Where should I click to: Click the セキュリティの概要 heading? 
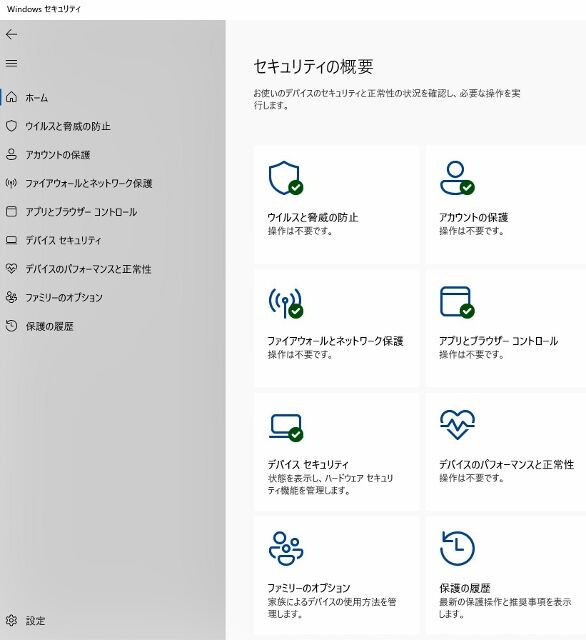(x=313, y=66)
